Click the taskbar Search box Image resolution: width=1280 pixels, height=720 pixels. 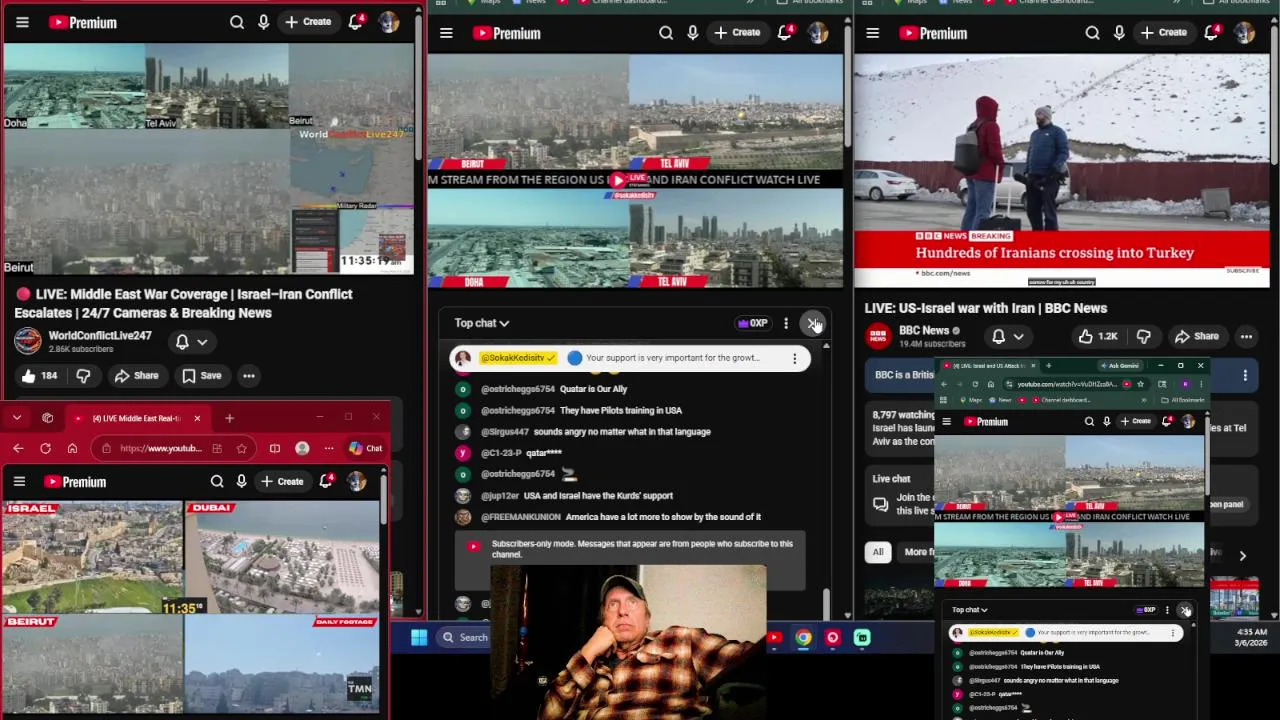coord(464,637)
